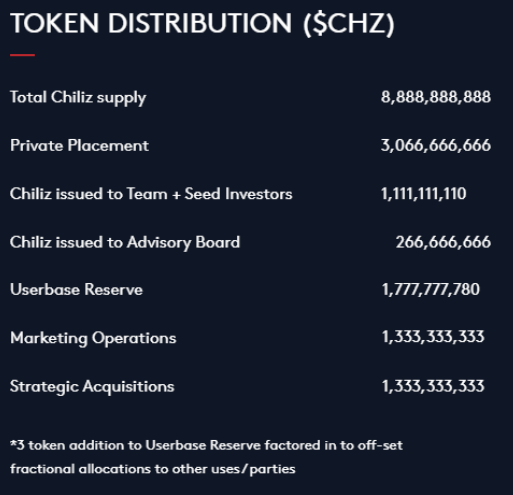Click the red underline below the heading
The width and height of the screenshot is (513, 495).
click(22, 55)
